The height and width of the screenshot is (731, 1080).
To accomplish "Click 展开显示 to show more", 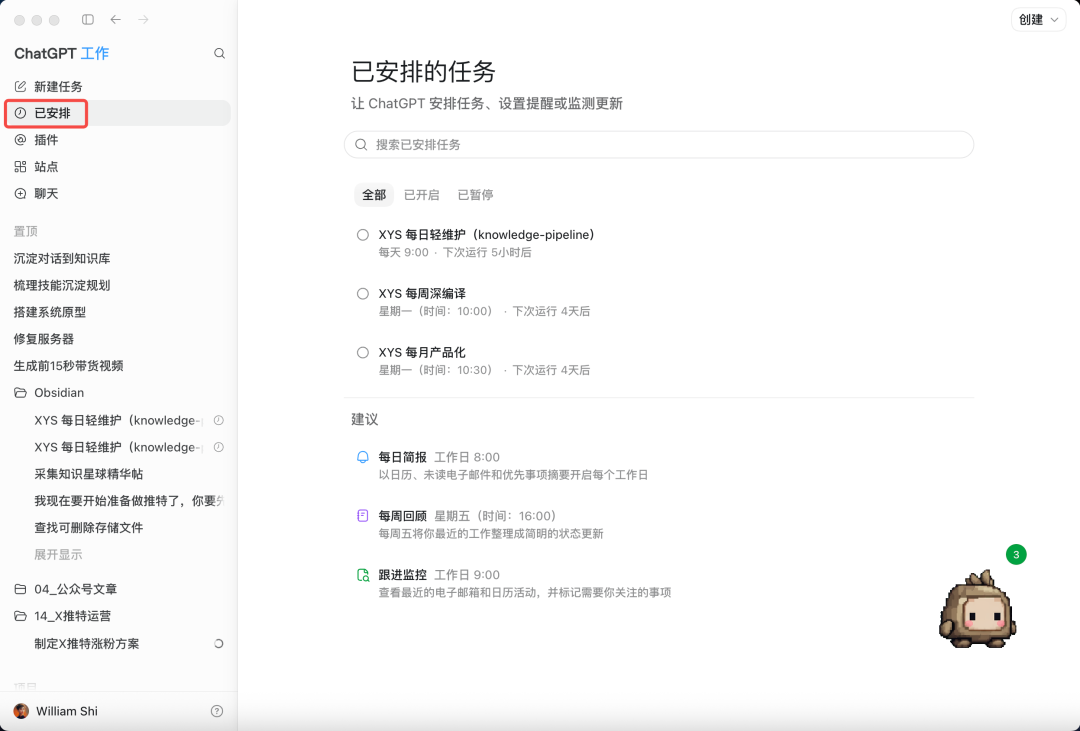I will tap(58, 555).
